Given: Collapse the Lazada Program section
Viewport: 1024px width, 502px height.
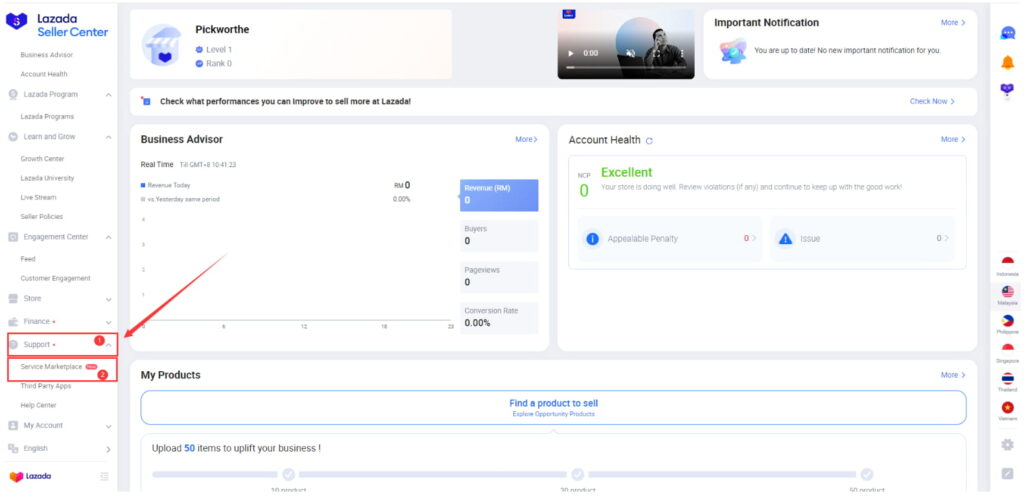Looking at the screenshot, I should 108,95.
